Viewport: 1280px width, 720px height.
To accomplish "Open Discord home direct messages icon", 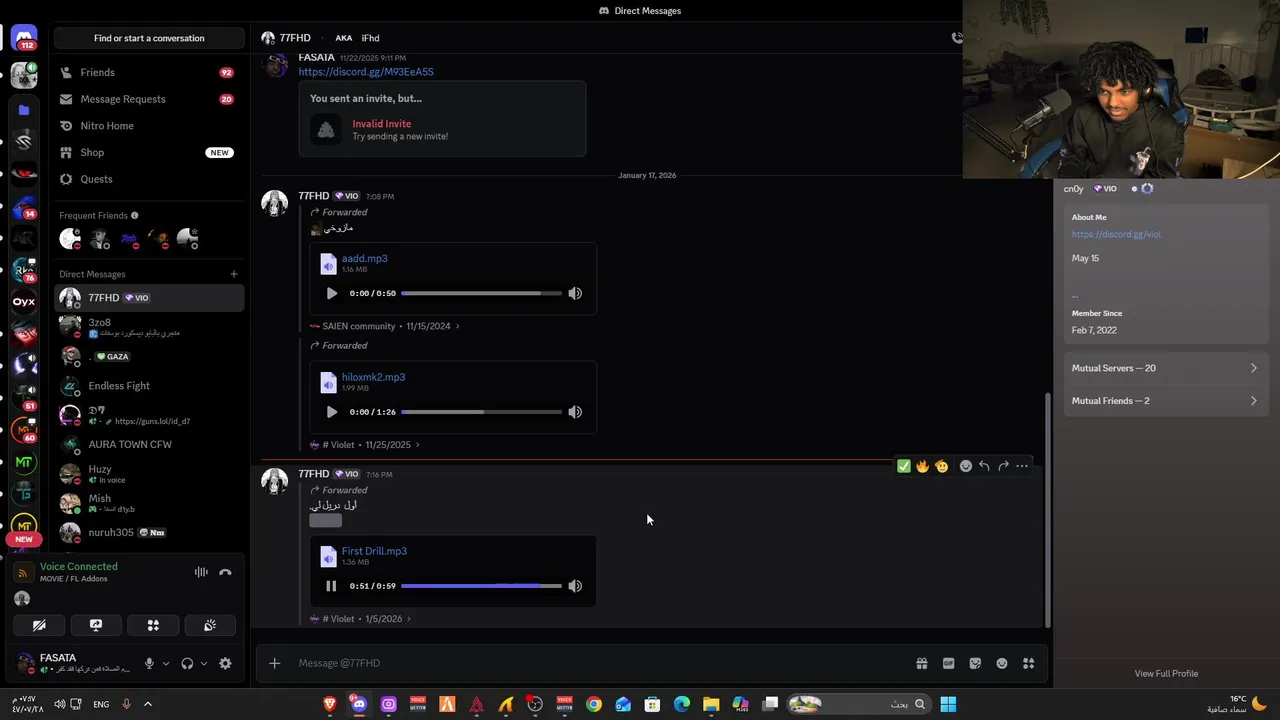I will point(24,37).
